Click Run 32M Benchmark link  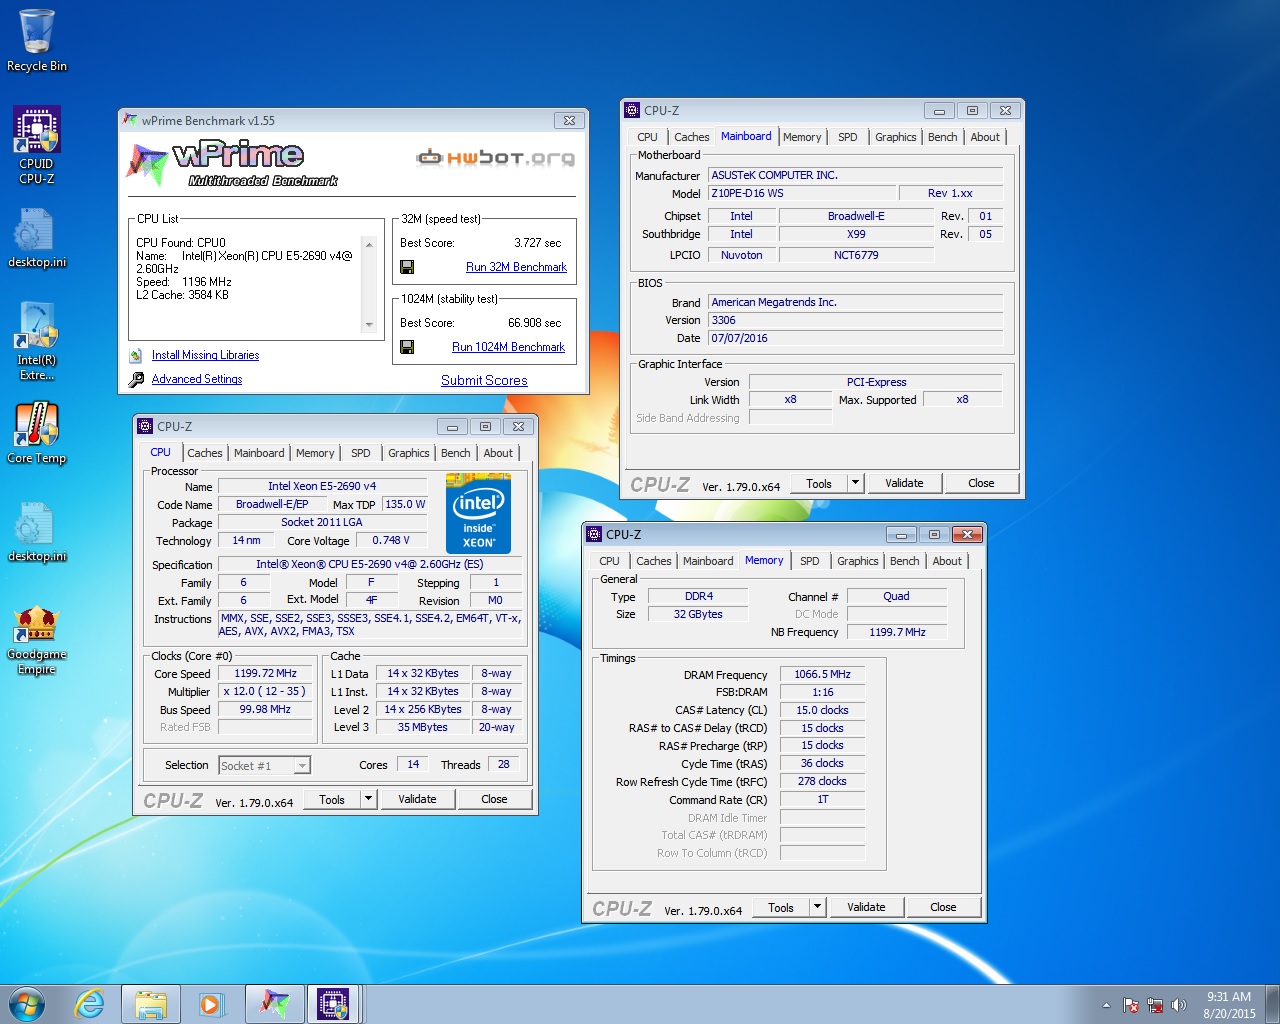click(516, 267)
